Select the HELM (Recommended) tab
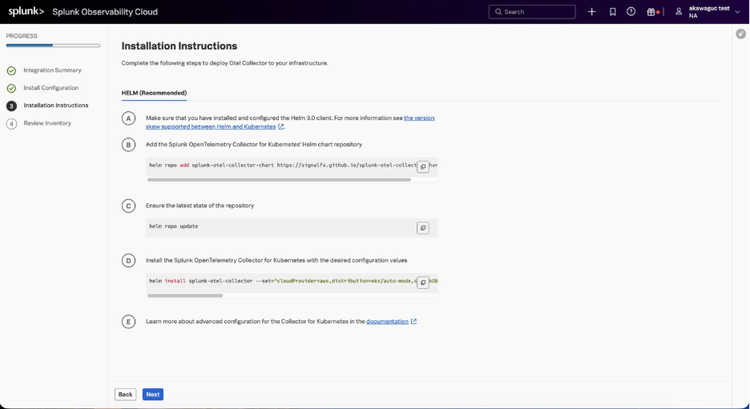This screenshot has width=750, height=409. 154,93
